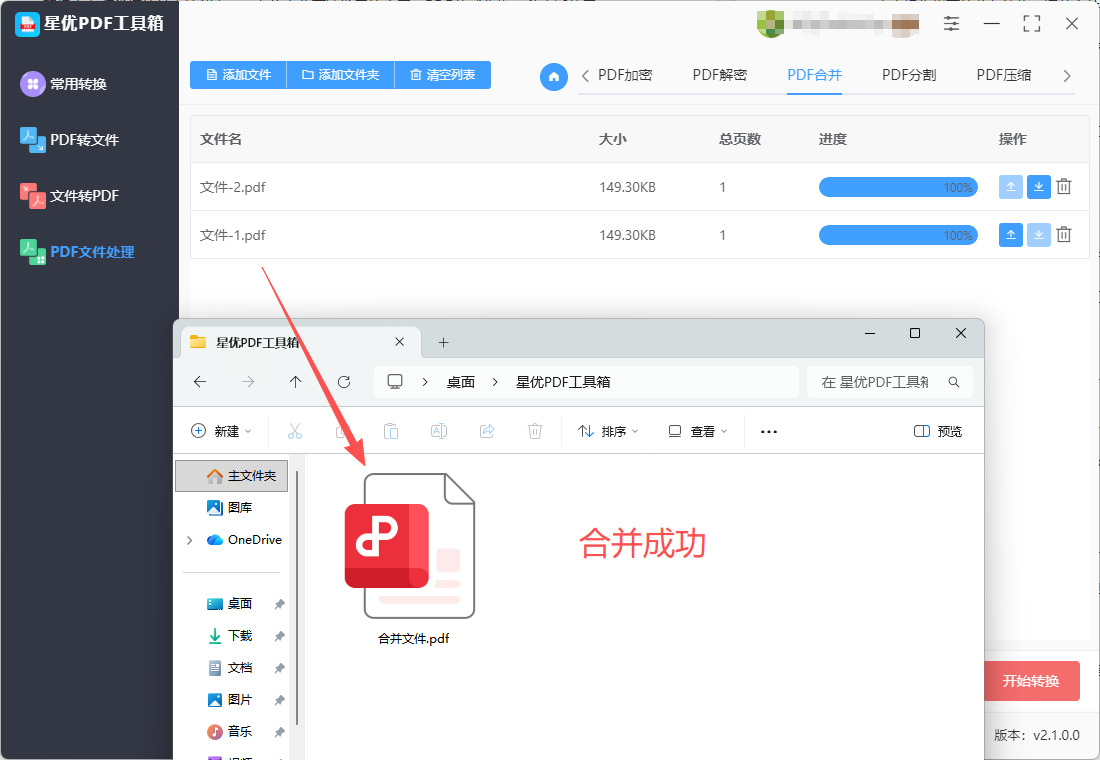
Task: Delete 文件-2.pdf from the list
Action: [1064, 187]
